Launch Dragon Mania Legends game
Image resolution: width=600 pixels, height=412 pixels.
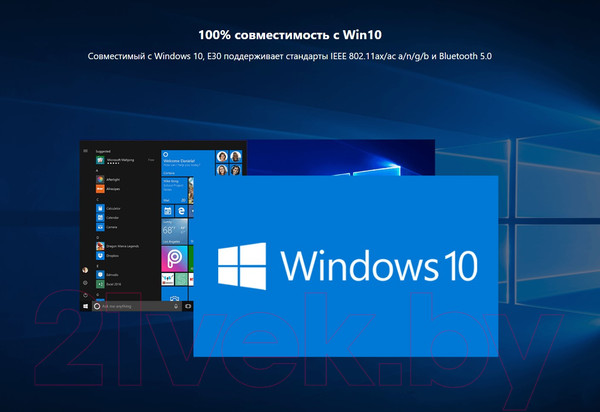pos(117,246)
